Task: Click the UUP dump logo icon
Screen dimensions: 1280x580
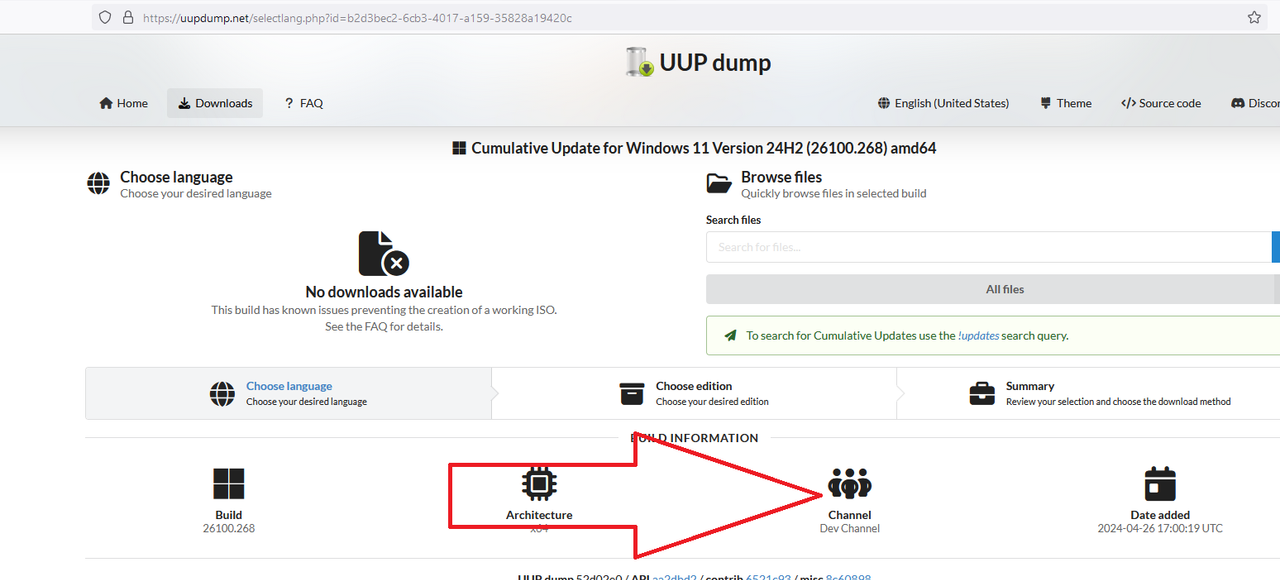Action: click(640, 62)
